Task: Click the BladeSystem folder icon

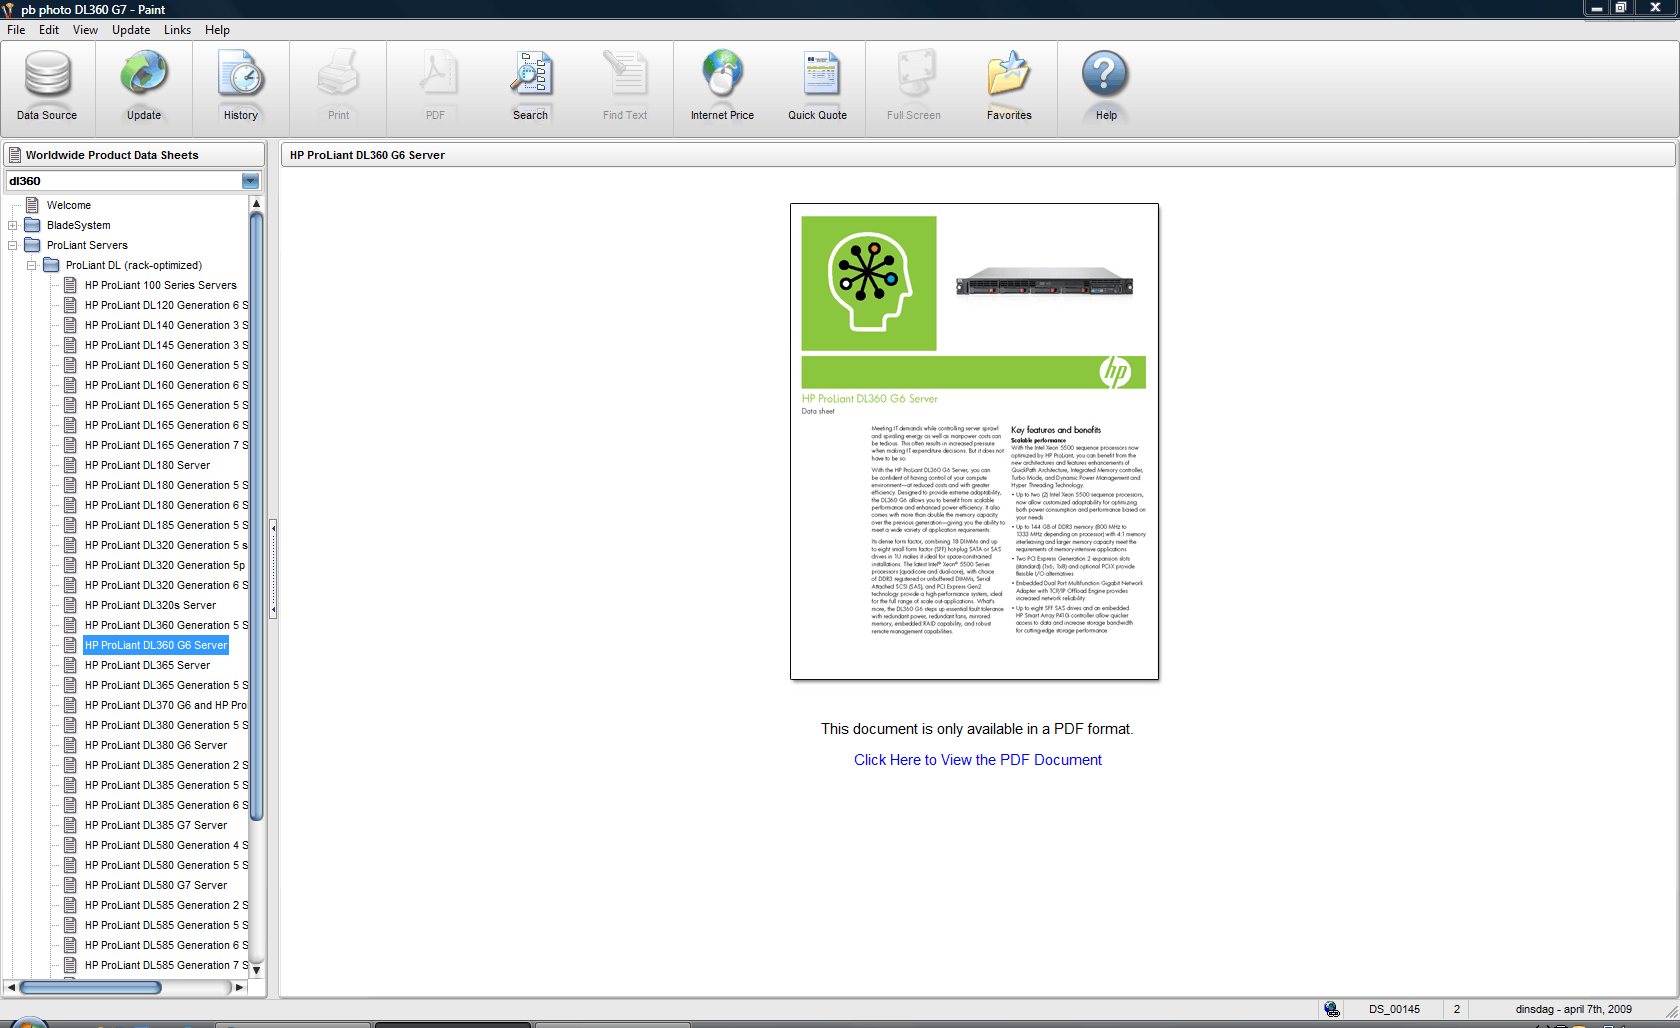Action: [x=32, y=225]
